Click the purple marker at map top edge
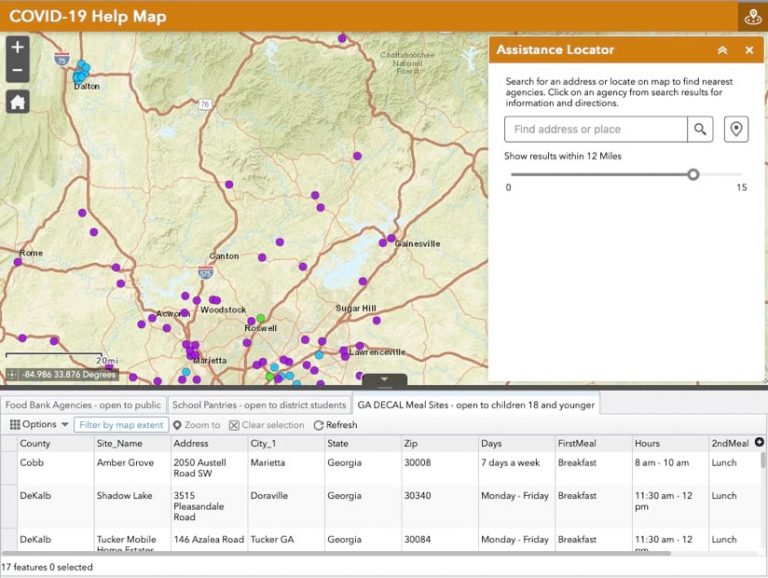The width and height of the screenshot is (768, 578). 342,38
